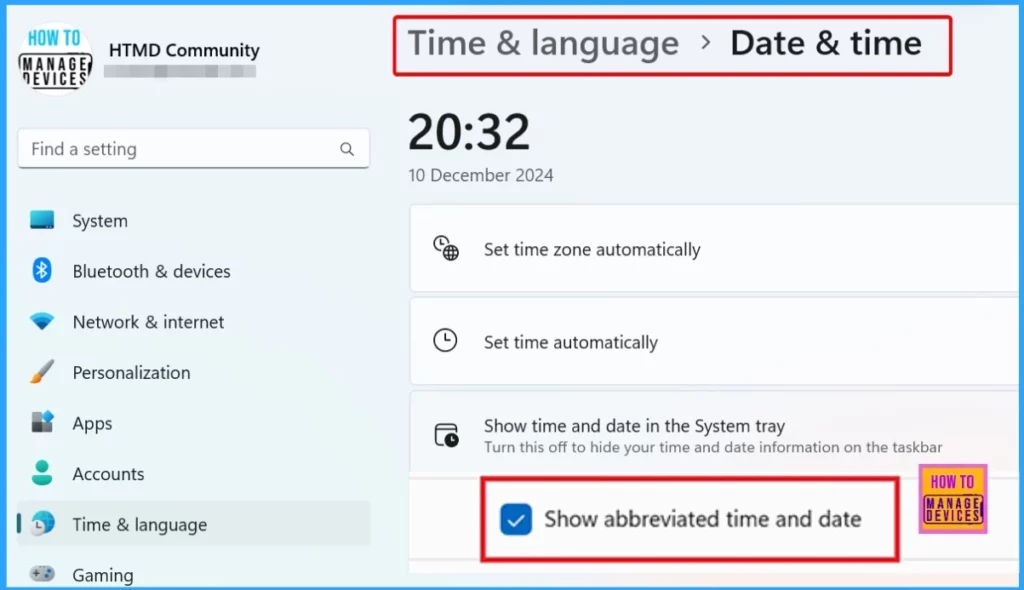Image resolution: width=1024 pixels, height=590 pixels.
Task: Click the System monitor icon
Action: [x=42, y=220]
